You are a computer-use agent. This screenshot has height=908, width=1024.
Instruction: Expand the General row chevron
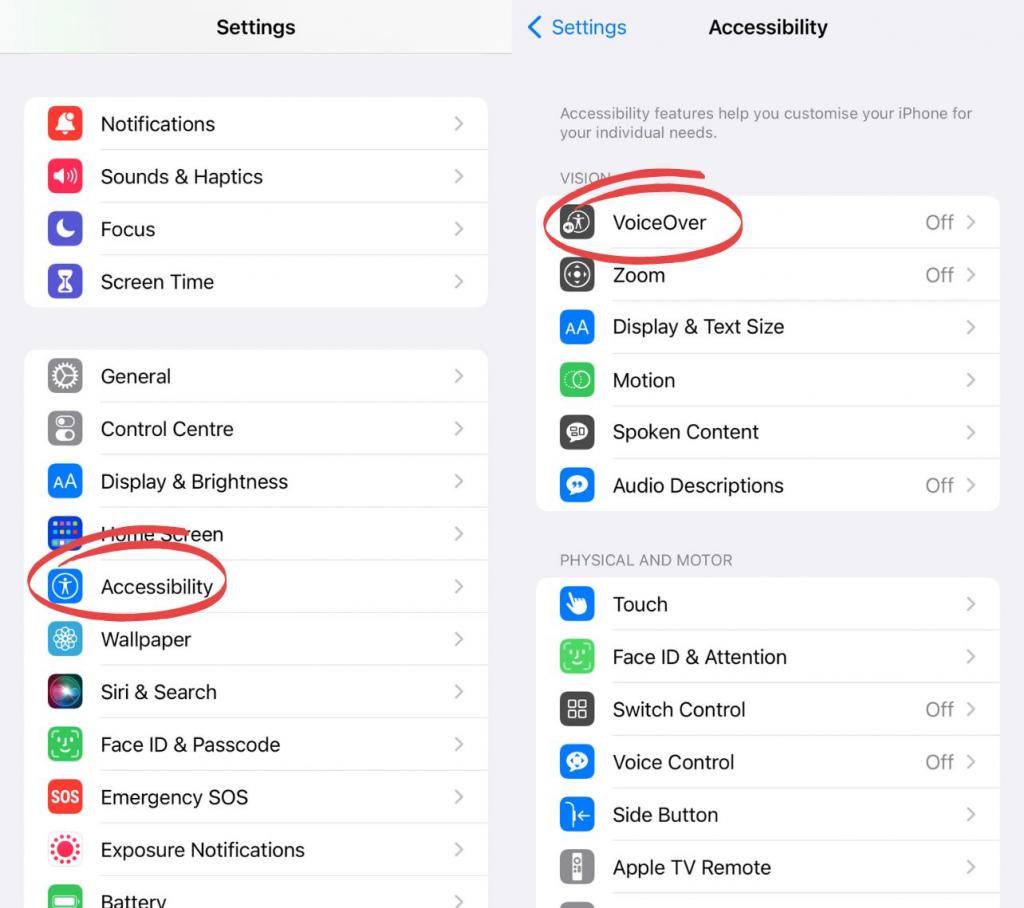[459, 376]
